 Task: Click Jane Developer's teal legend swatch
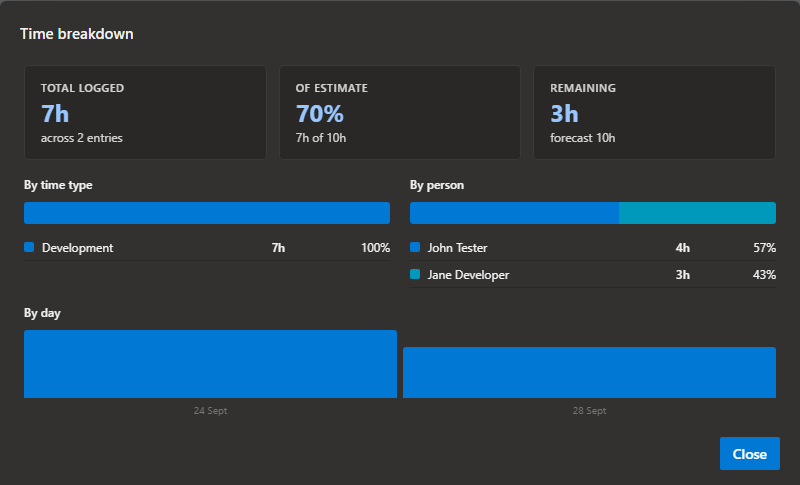click(415, 274)
